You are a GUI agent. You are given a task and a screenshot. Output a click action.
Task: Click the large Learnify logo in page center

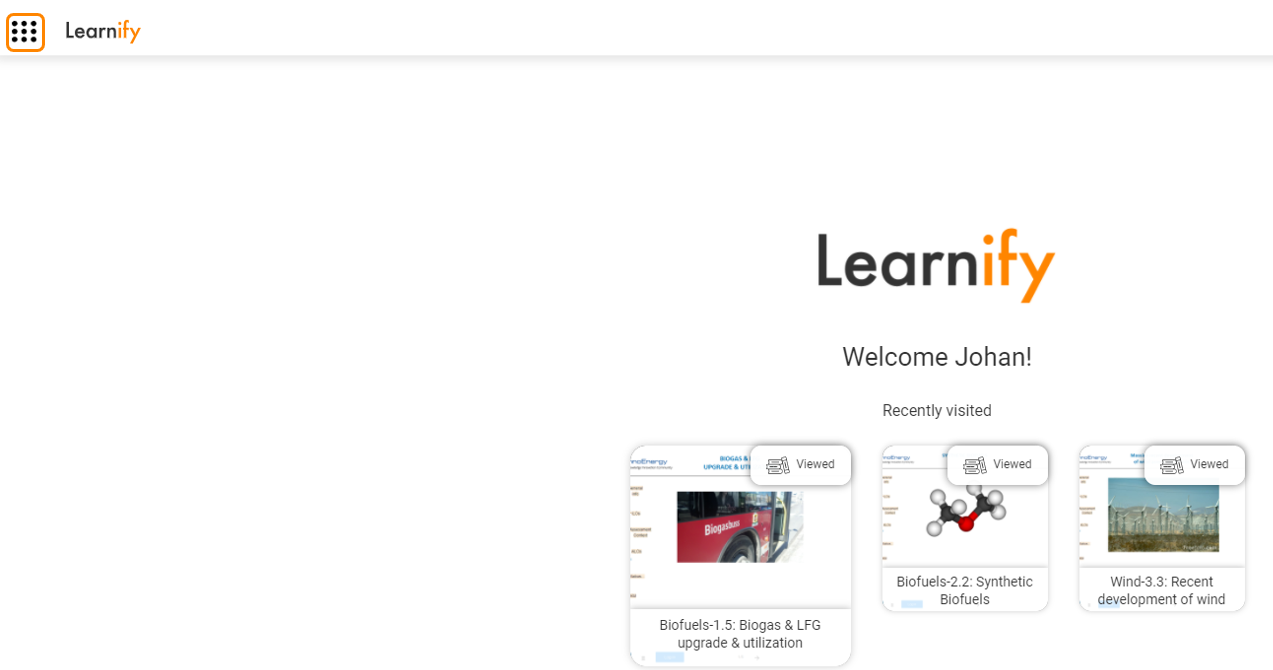coord(935,264)
